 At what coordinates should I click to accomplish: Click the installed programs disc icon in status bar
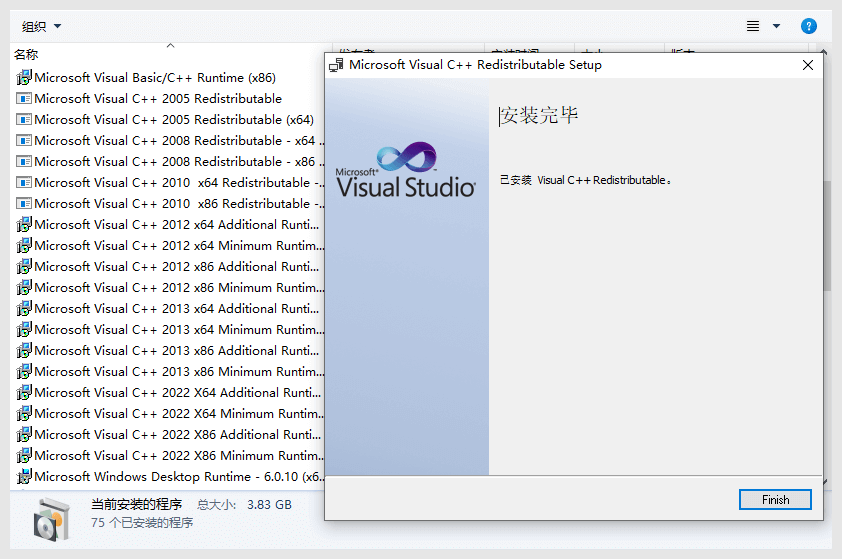(x=50, y=517)
